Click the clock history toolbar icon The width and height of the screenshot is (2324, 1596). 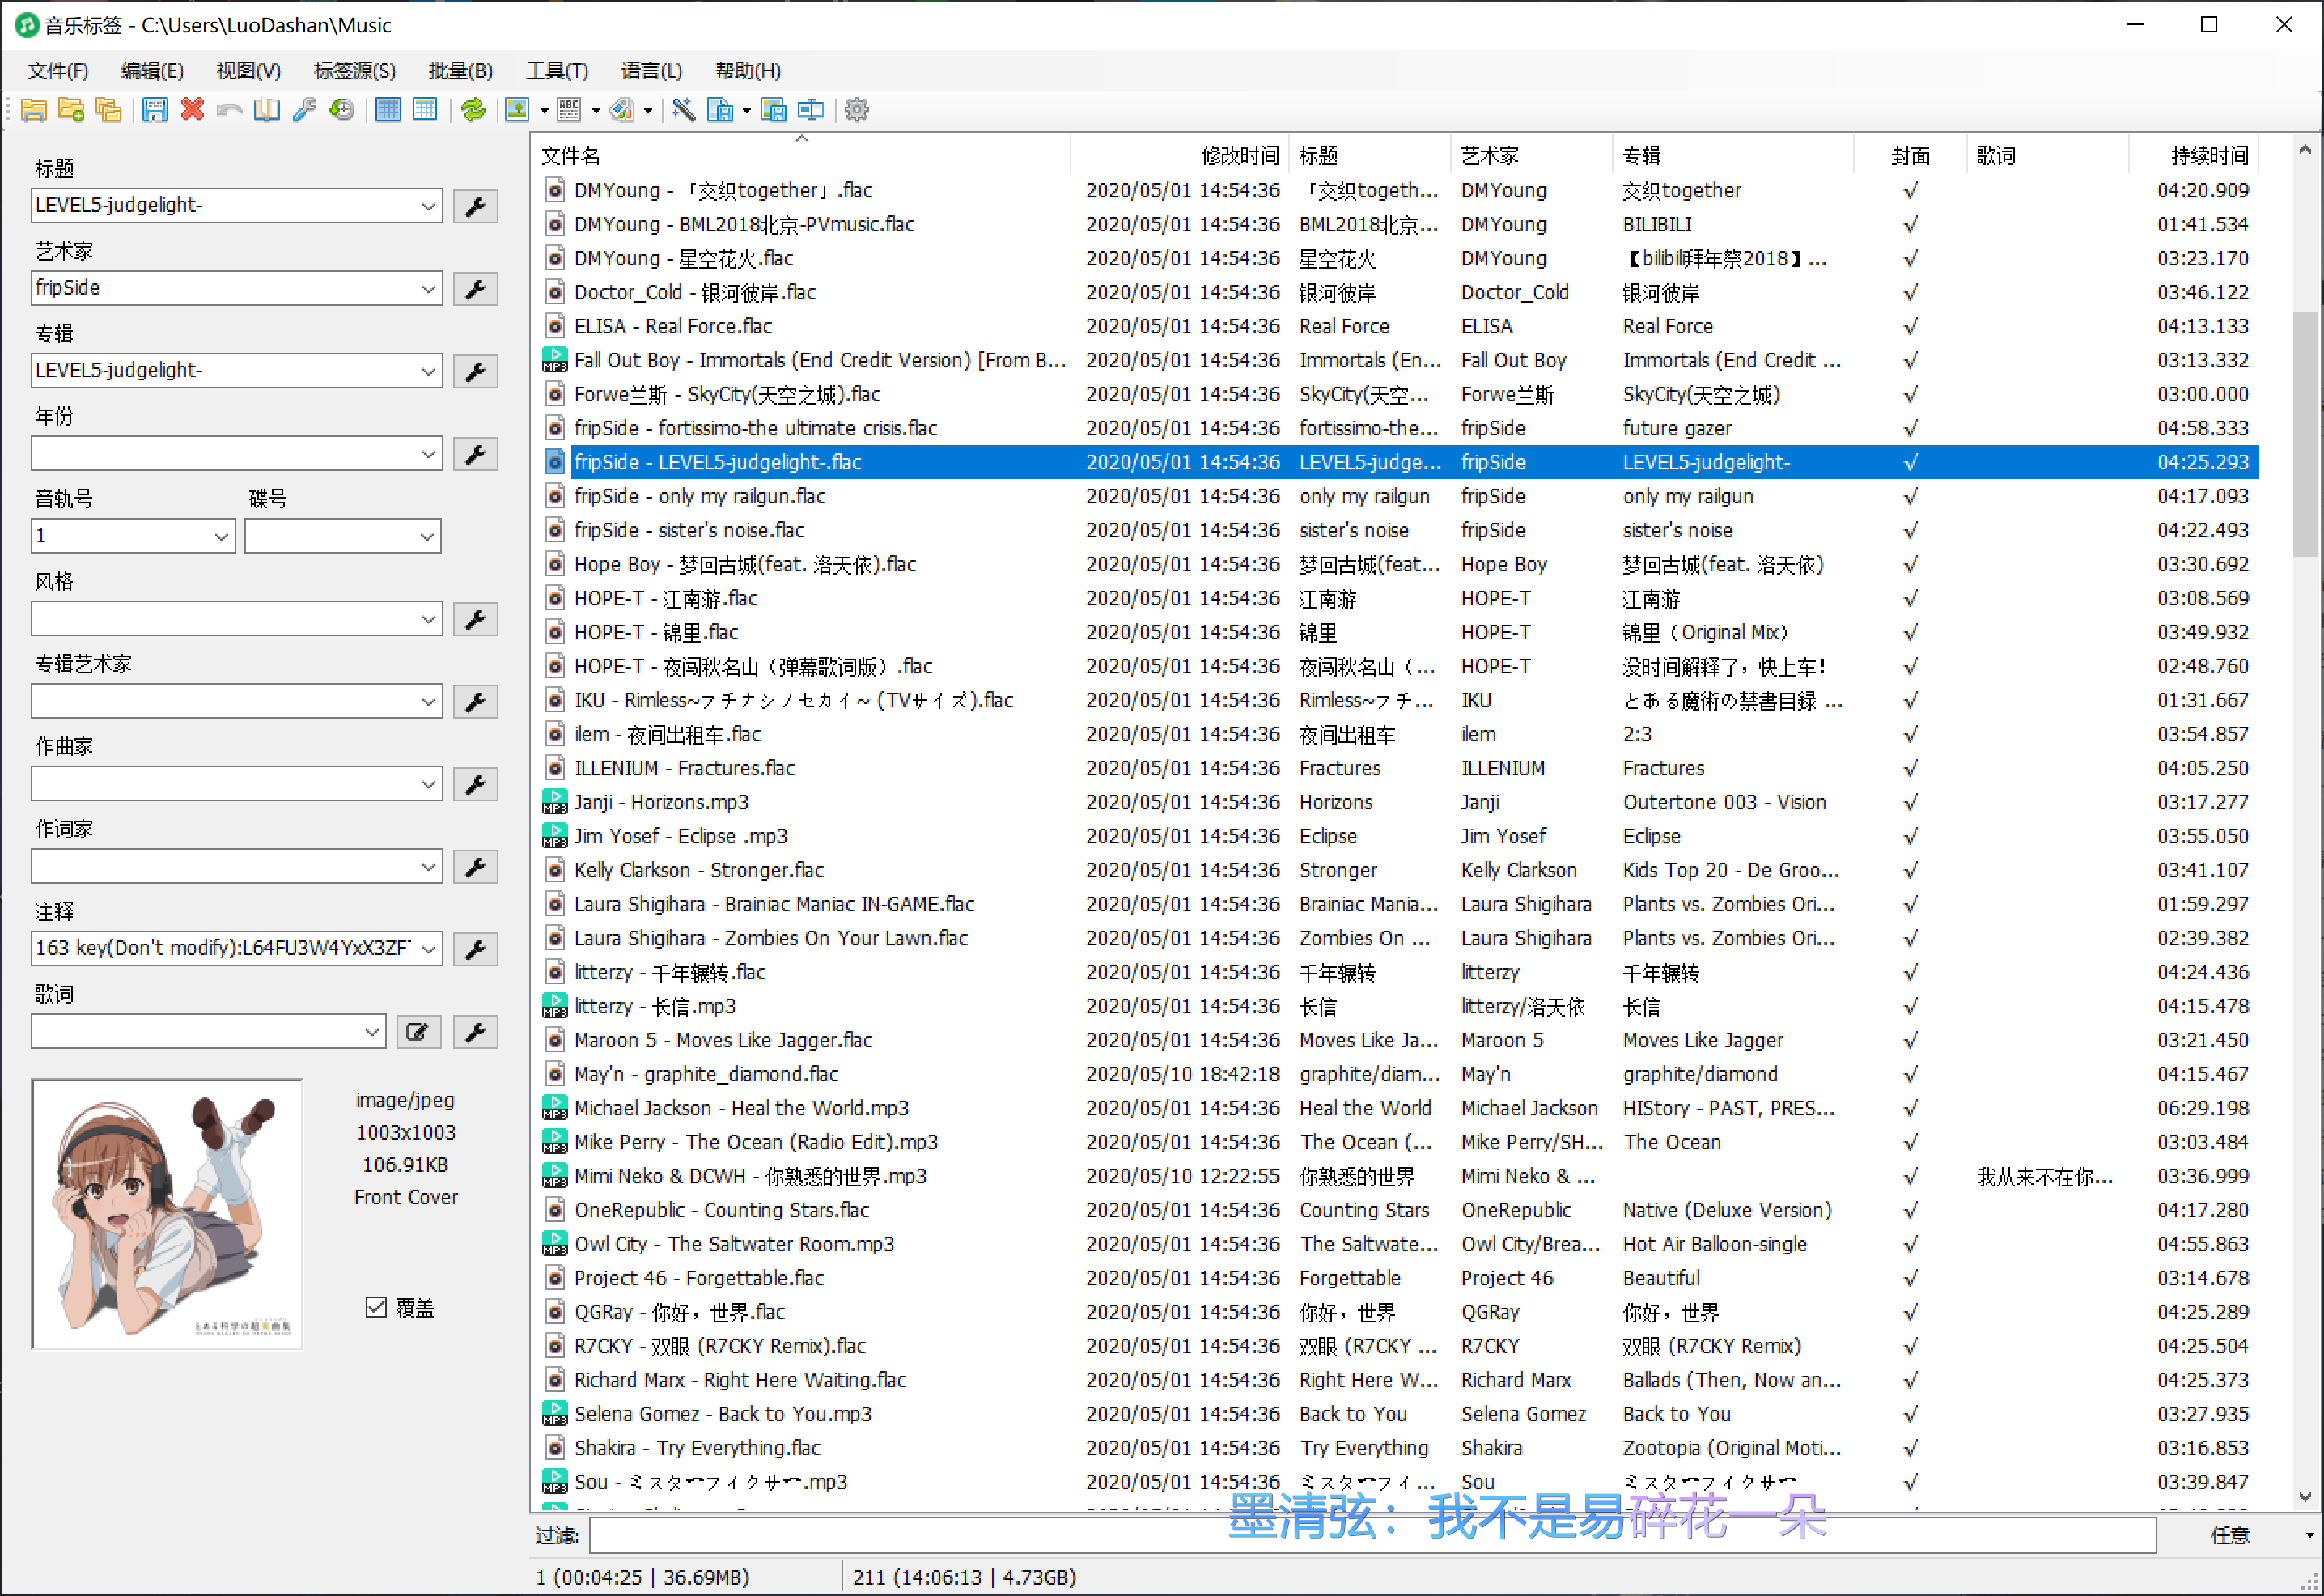tap(342, 110)
